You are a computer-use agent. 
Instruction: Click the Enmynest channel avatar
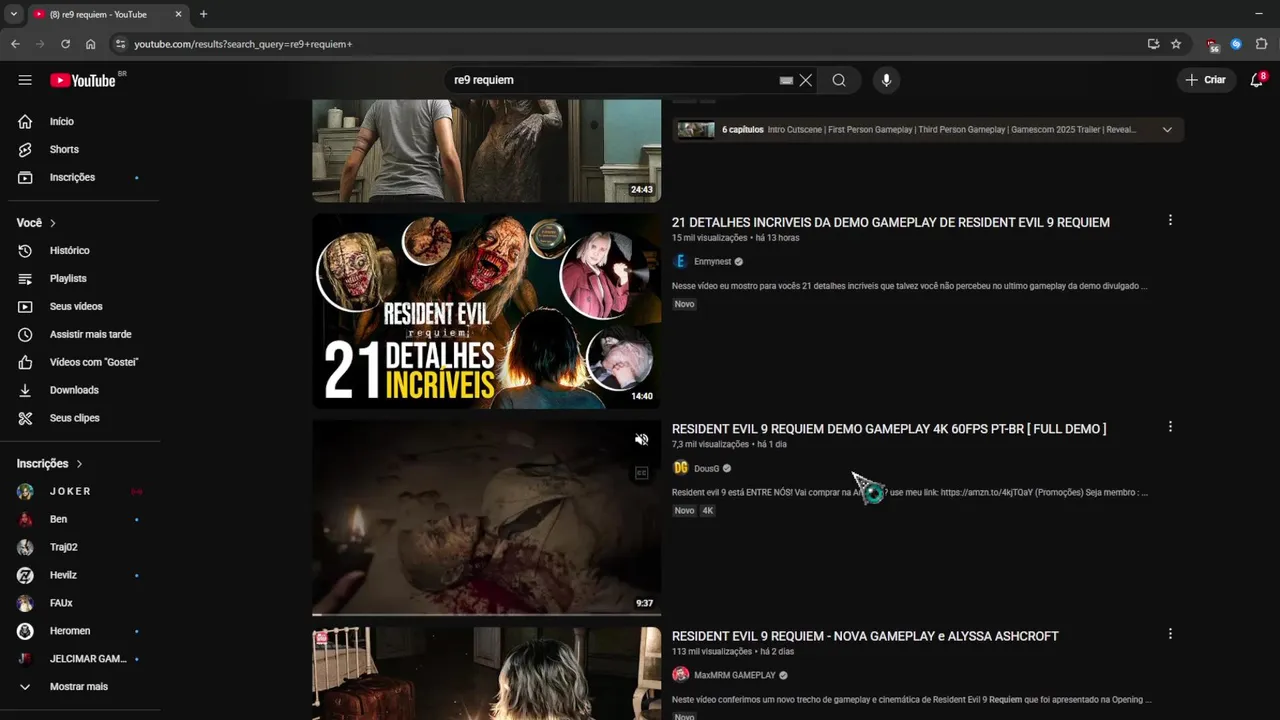tap(681, 261)
